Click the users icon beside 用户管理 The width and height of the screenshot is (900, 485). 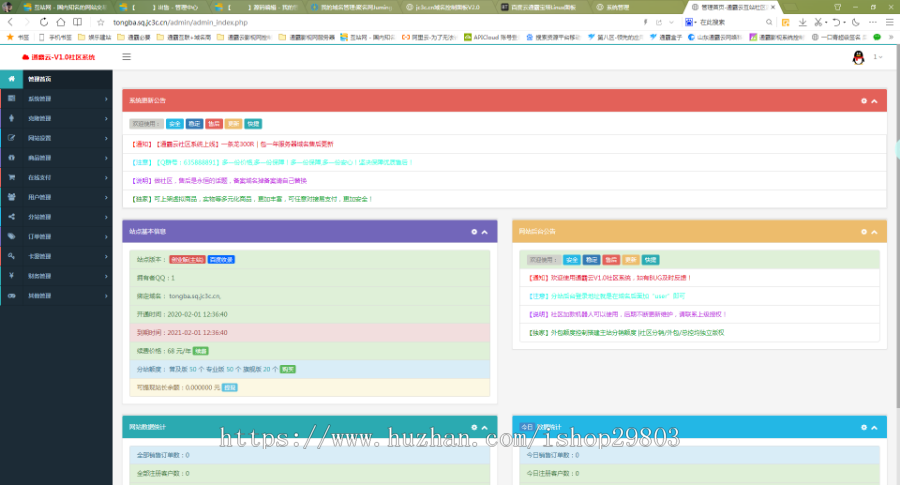click(11, 197)
